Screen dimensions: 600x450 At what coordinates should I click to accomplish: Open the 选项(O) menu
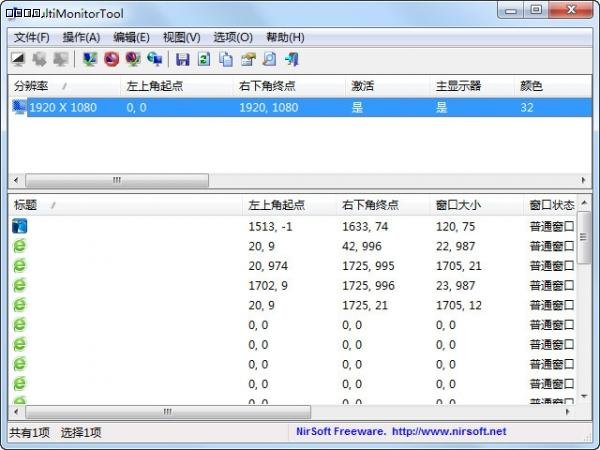tap(233, 38)
